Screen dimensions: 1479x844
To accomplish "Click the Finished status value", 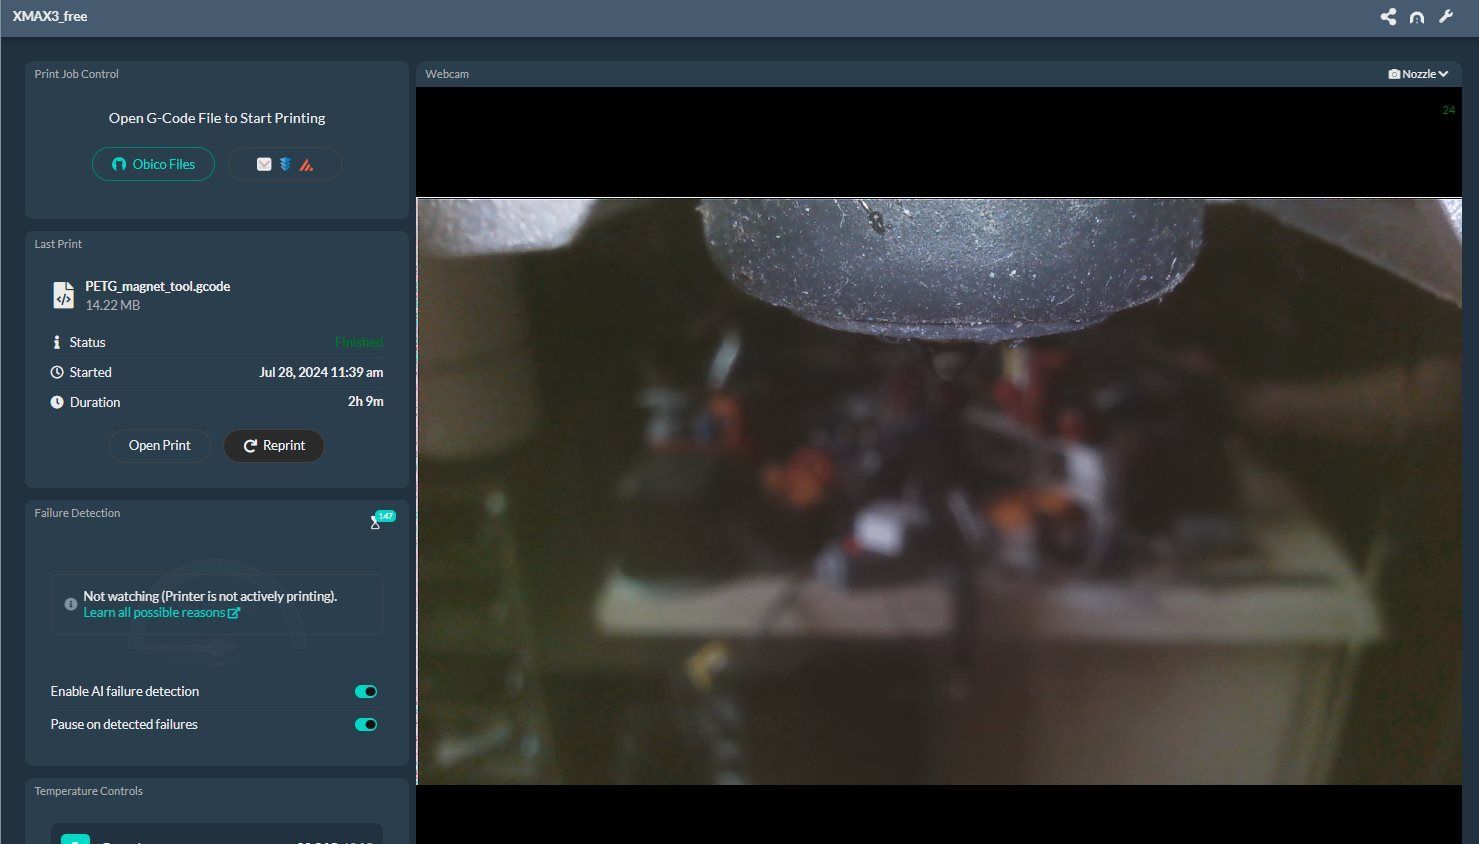I will (359, 342).
